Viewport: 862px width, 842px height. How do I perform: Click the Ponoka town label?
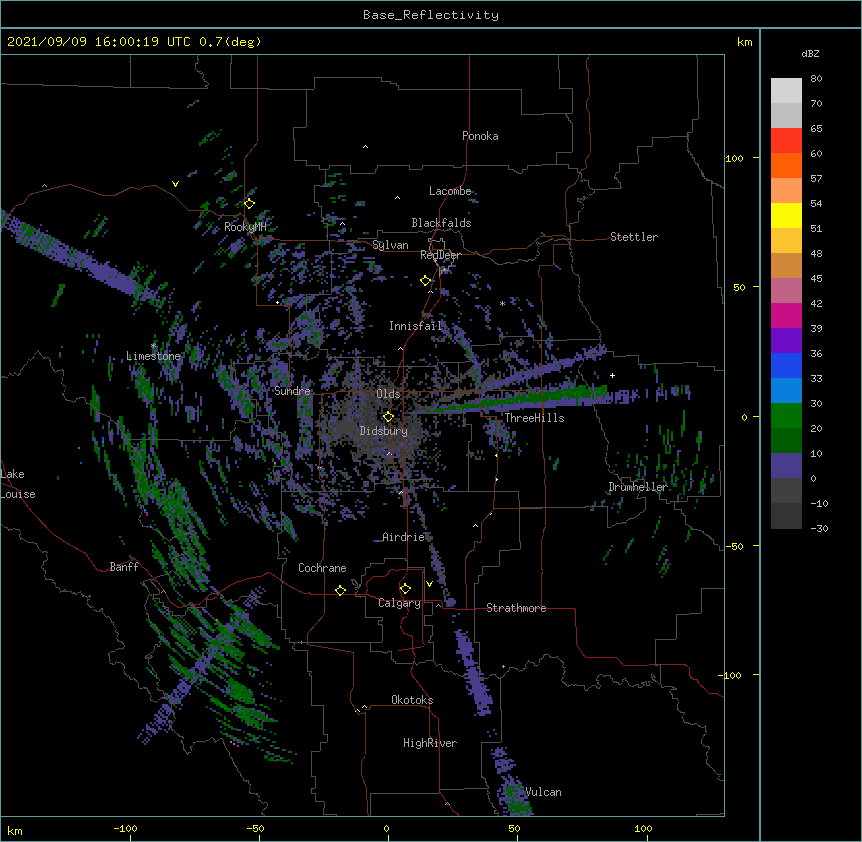(x=480, y=136)
